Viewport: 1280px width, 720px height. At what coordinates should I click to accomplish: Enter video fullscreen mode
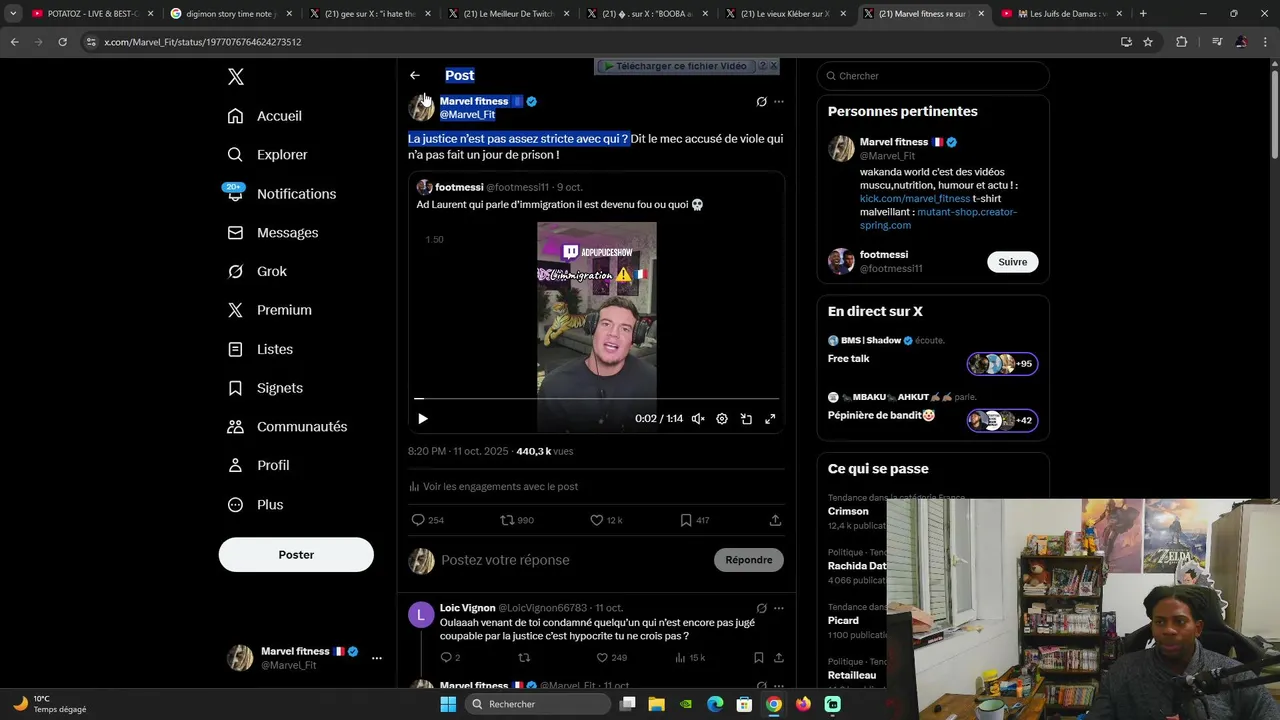point(770,419)
